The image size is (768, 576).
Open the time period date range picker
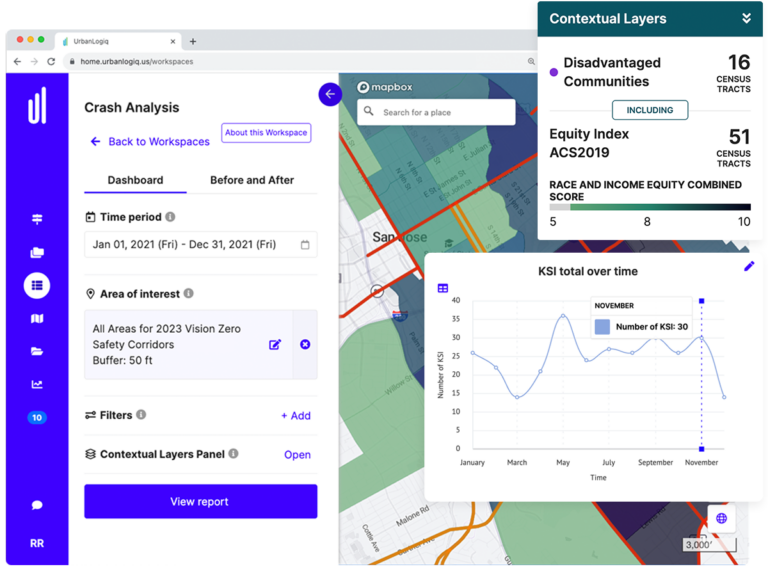[200, 244]
